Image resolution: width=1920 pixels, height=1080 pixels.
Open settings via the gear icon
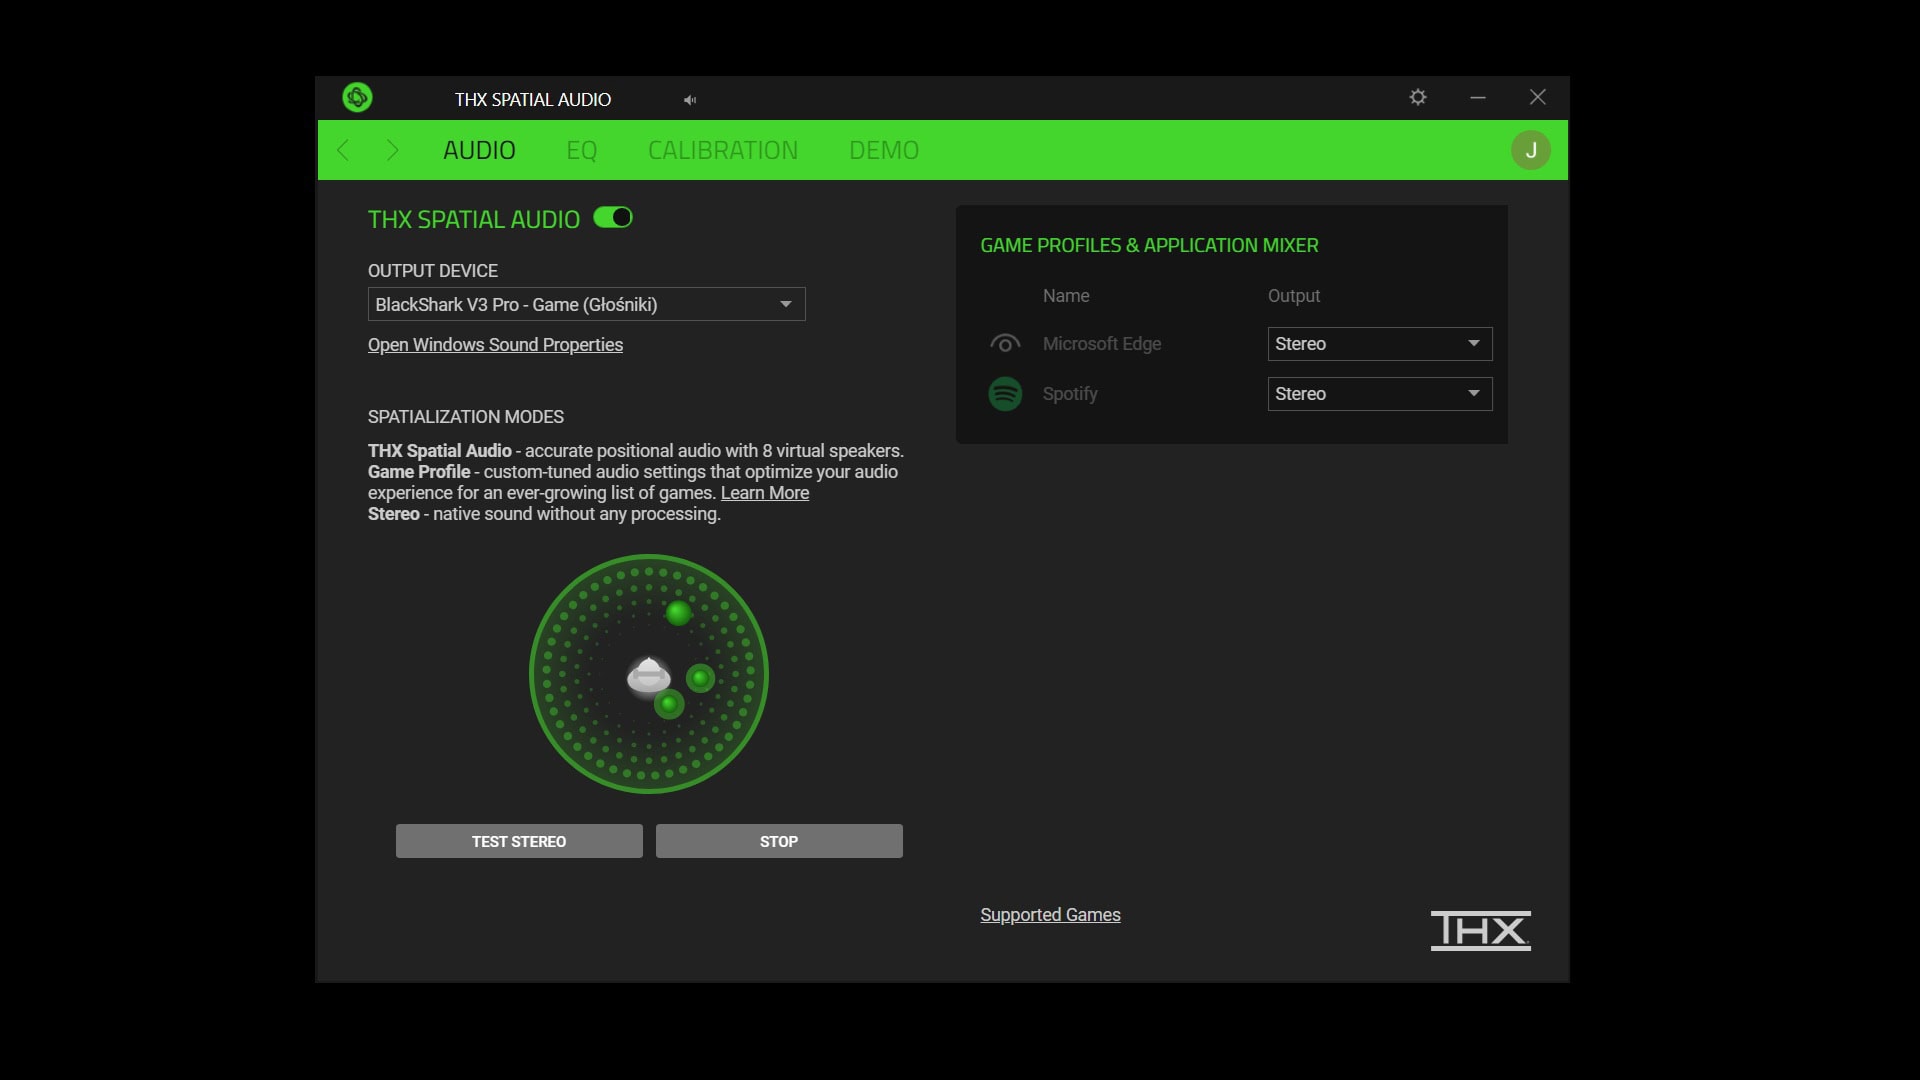click(1418, 97)
